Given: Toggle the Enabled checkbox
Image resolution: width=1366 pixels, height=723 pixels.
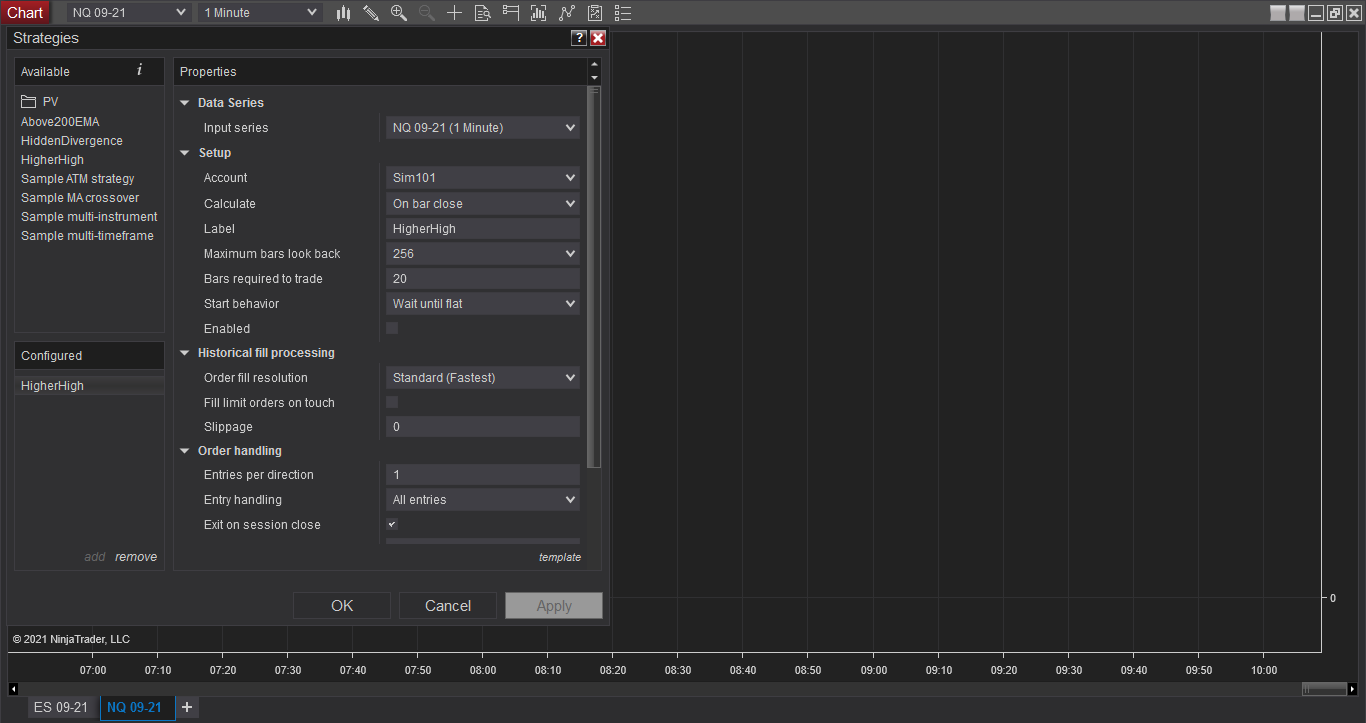Looking at the screenshot, I should pyautogui.click(x=392, y=328).
